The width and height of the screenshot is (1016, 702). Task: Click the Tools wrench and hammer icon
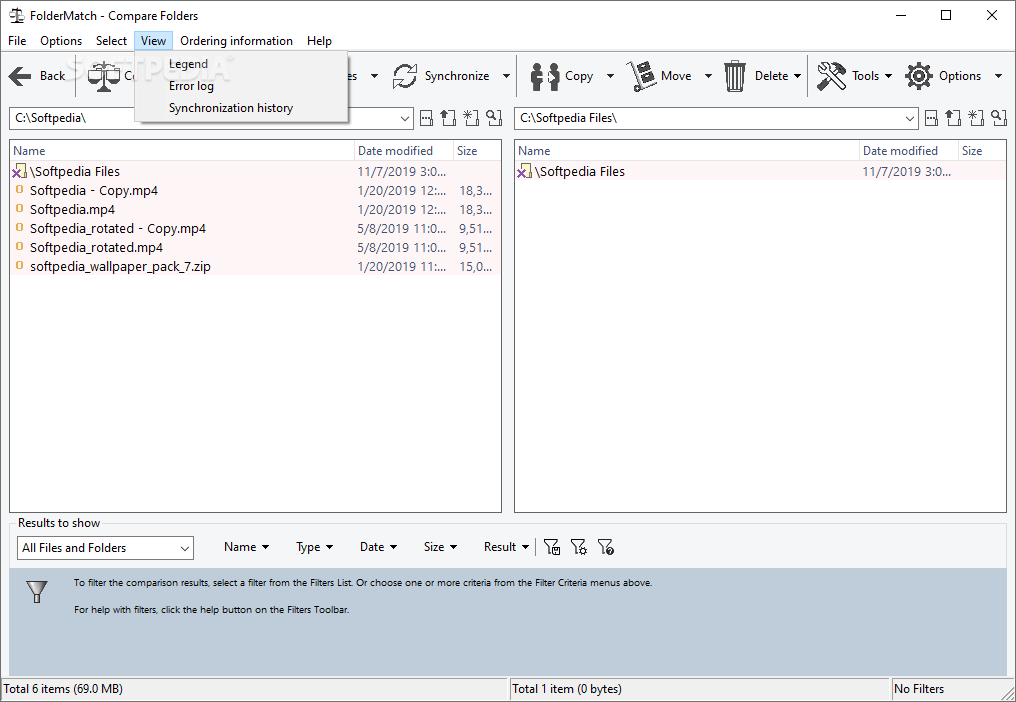831,76
